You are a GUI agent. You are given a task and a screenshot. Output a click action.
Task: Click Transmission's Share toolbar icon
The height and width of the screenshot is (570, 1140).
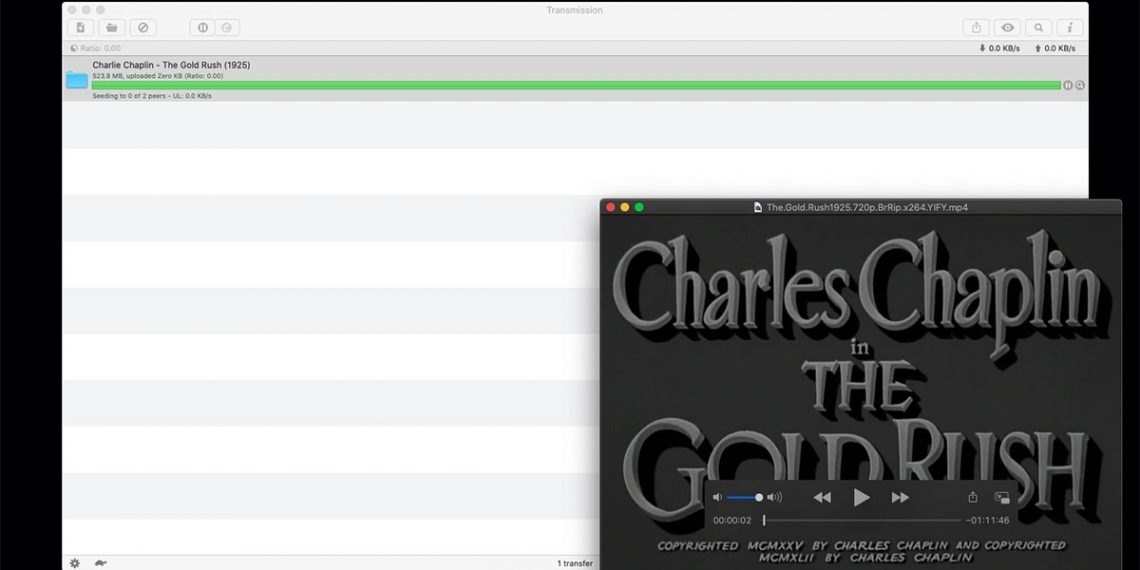point(976,28)
